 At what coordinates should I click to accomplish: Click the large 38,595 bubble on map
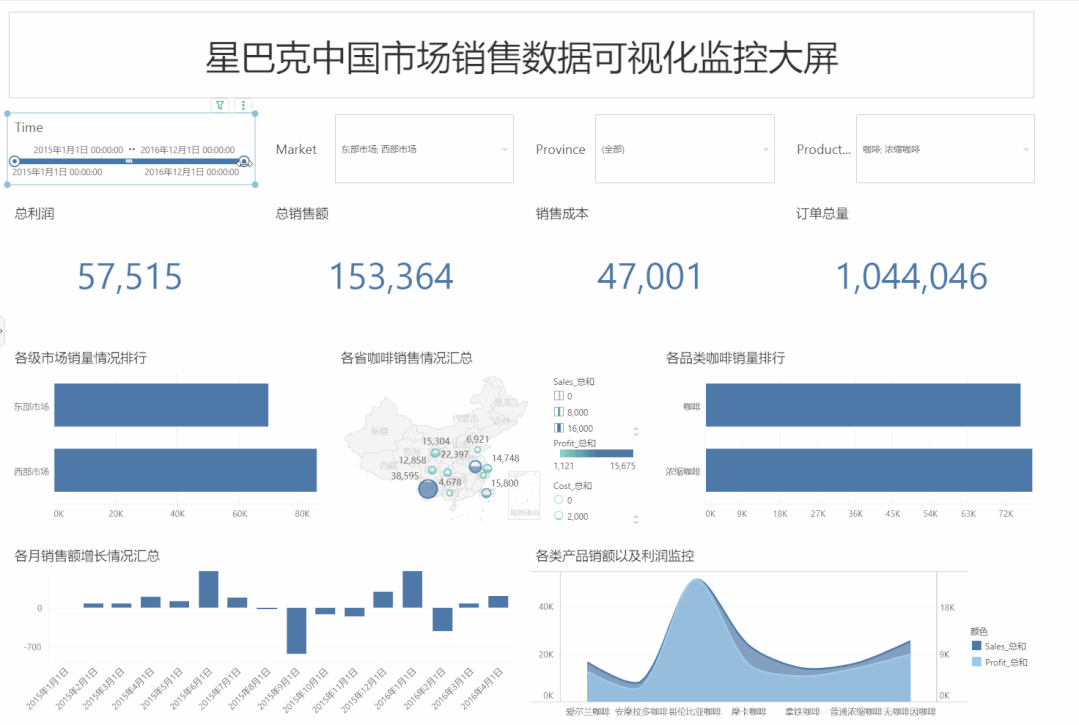pyautogui.click(x=428, y=489)
